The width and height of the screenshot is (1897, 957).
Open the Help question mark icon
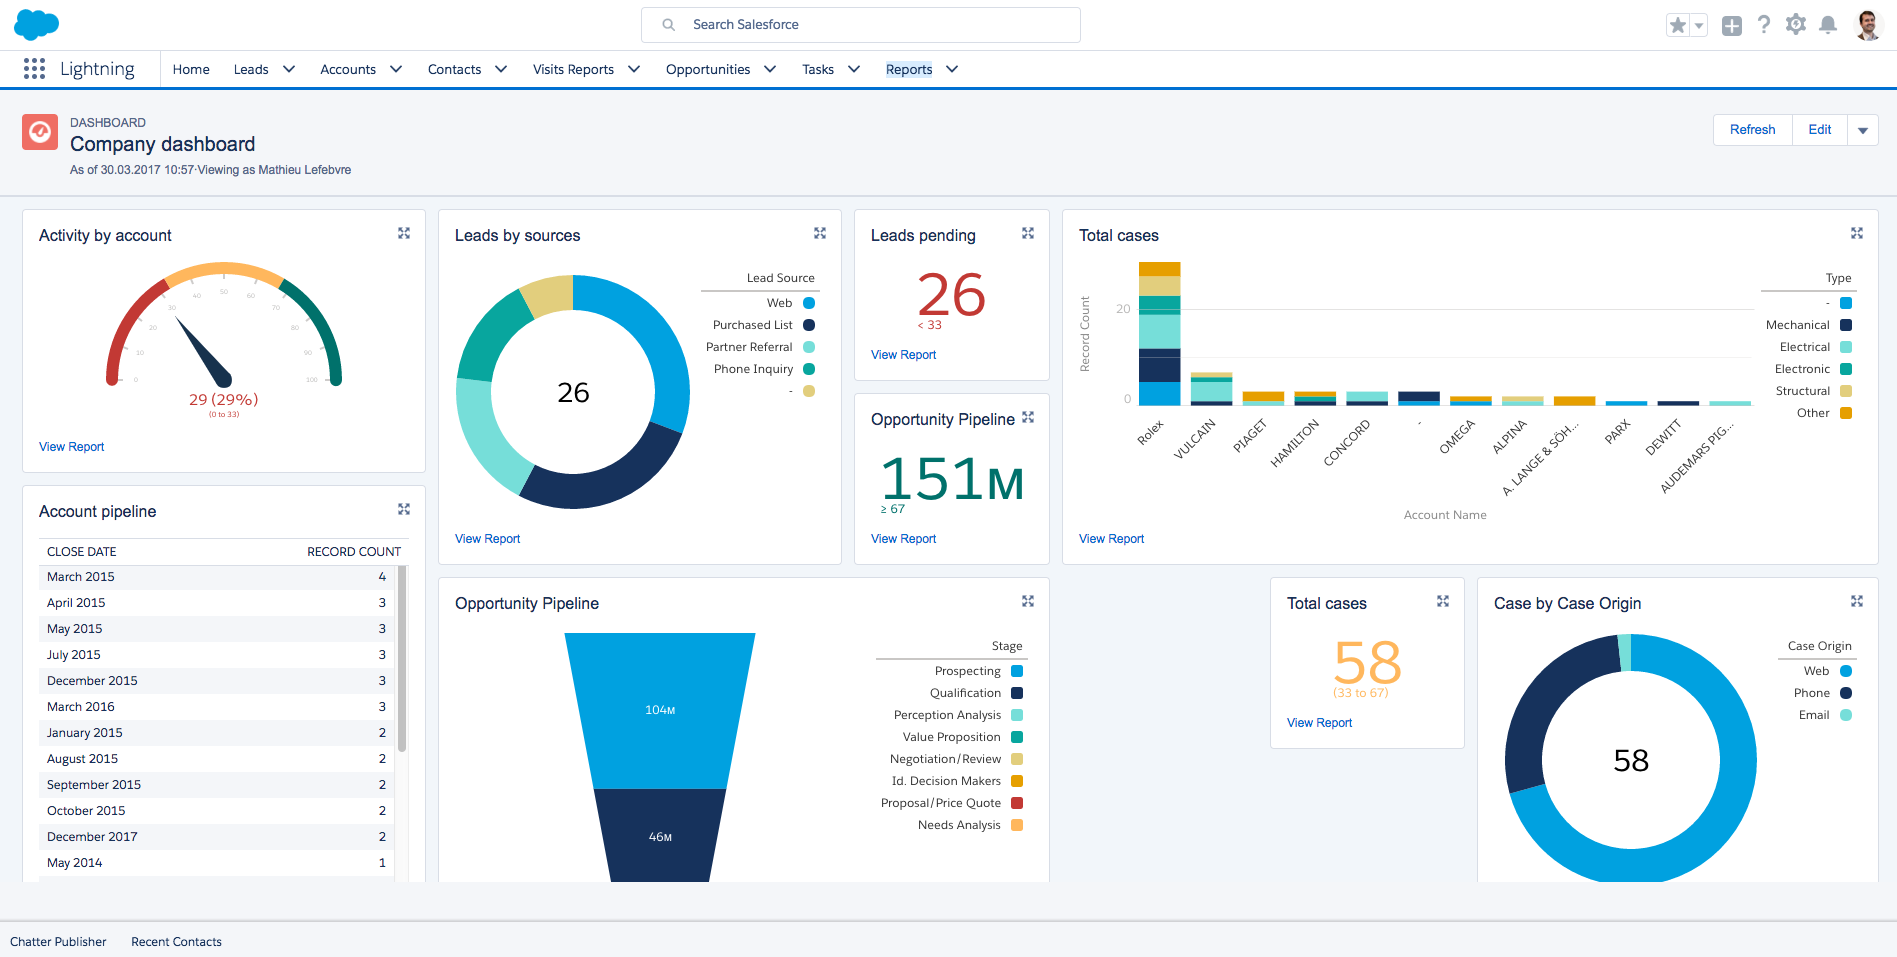(x=1764, y=25)
